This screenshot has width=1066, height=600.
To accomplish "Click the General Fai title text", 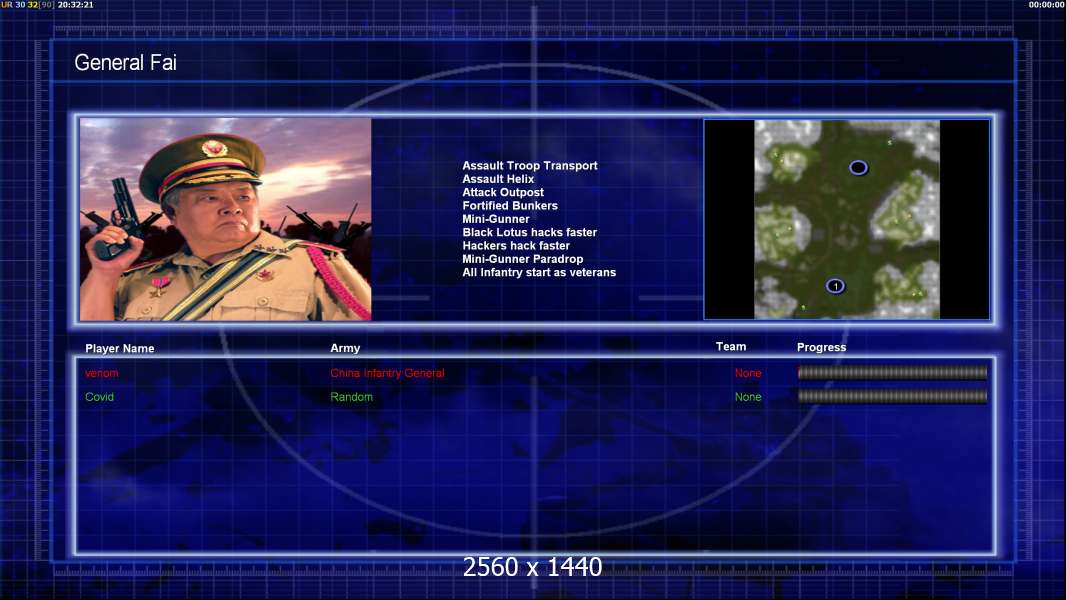I will click(x=126, y=63).
